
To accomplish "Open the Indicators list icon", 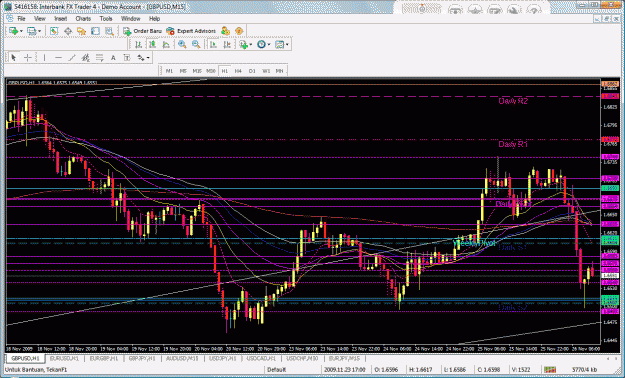I will tap(243, 44).
